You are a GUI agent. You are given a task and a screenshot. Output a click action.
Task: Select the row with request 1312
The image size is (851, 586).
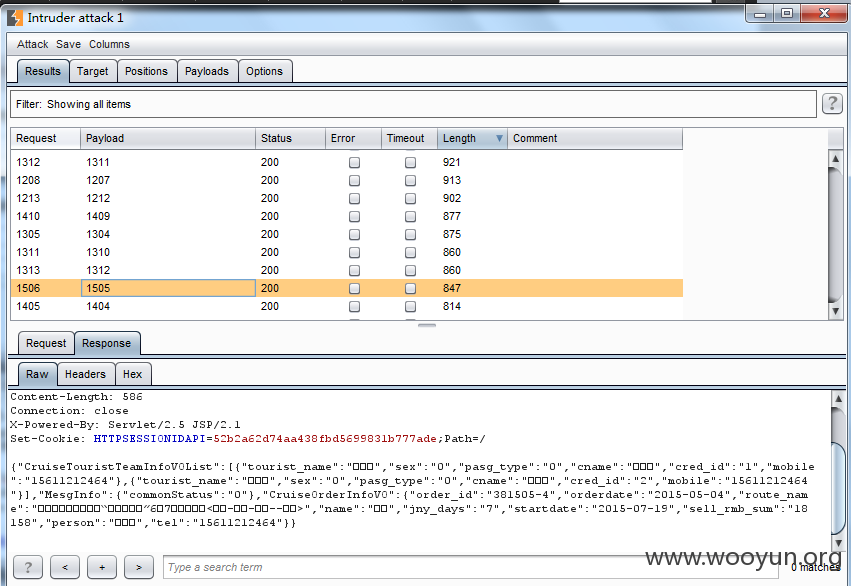coord(347,162)
